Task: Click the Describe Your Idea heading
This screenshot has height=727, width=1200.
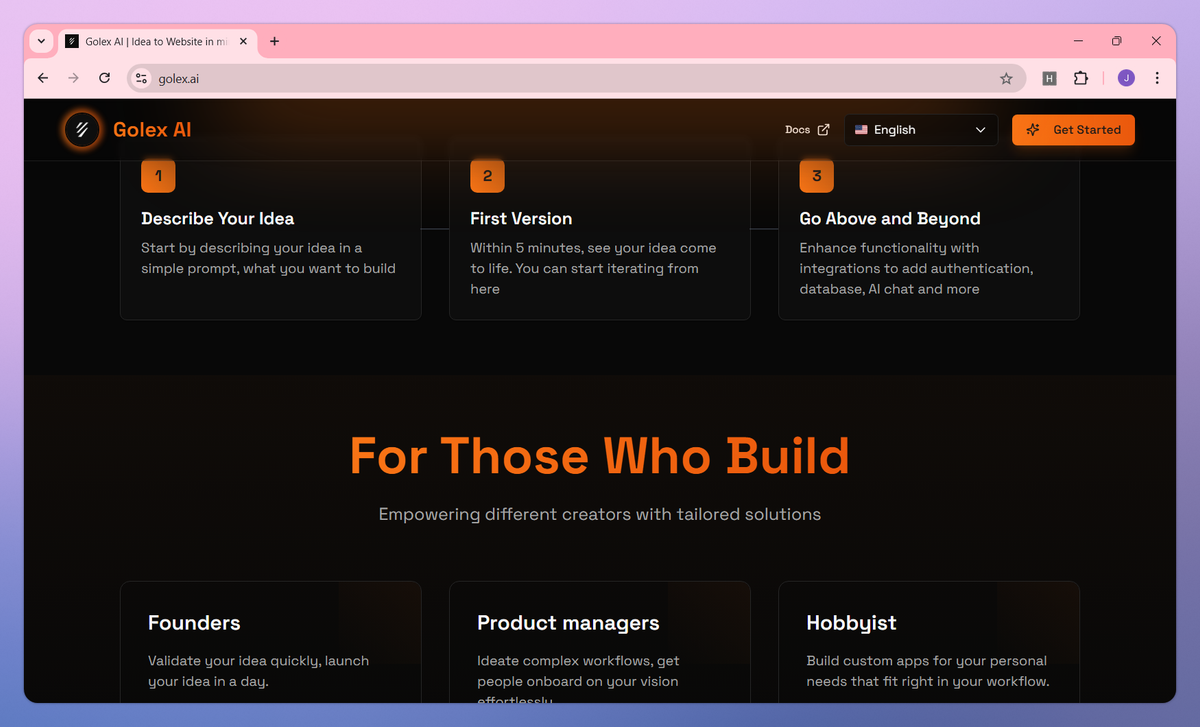Action: point(218,219)
